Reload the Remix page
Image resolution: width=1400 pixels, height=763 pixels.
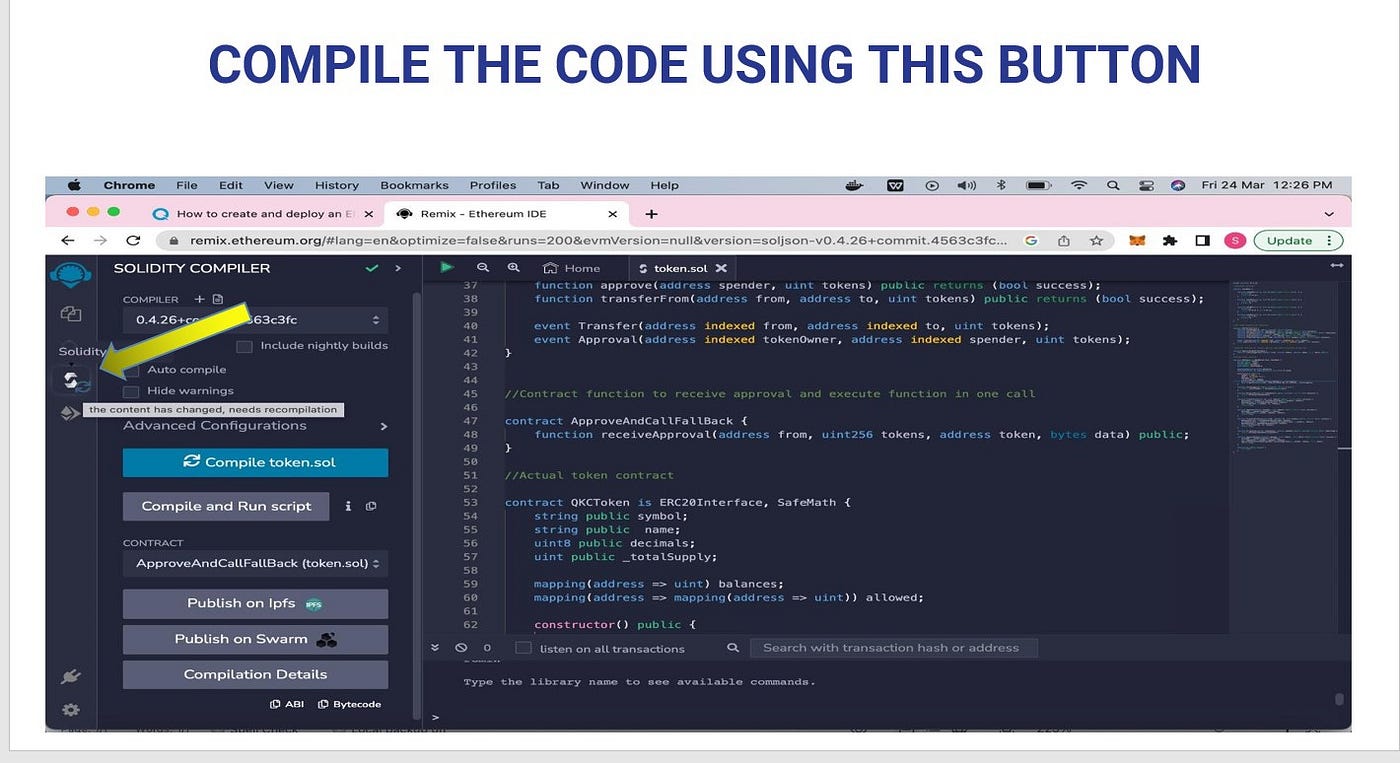click(x=133, y=240)
